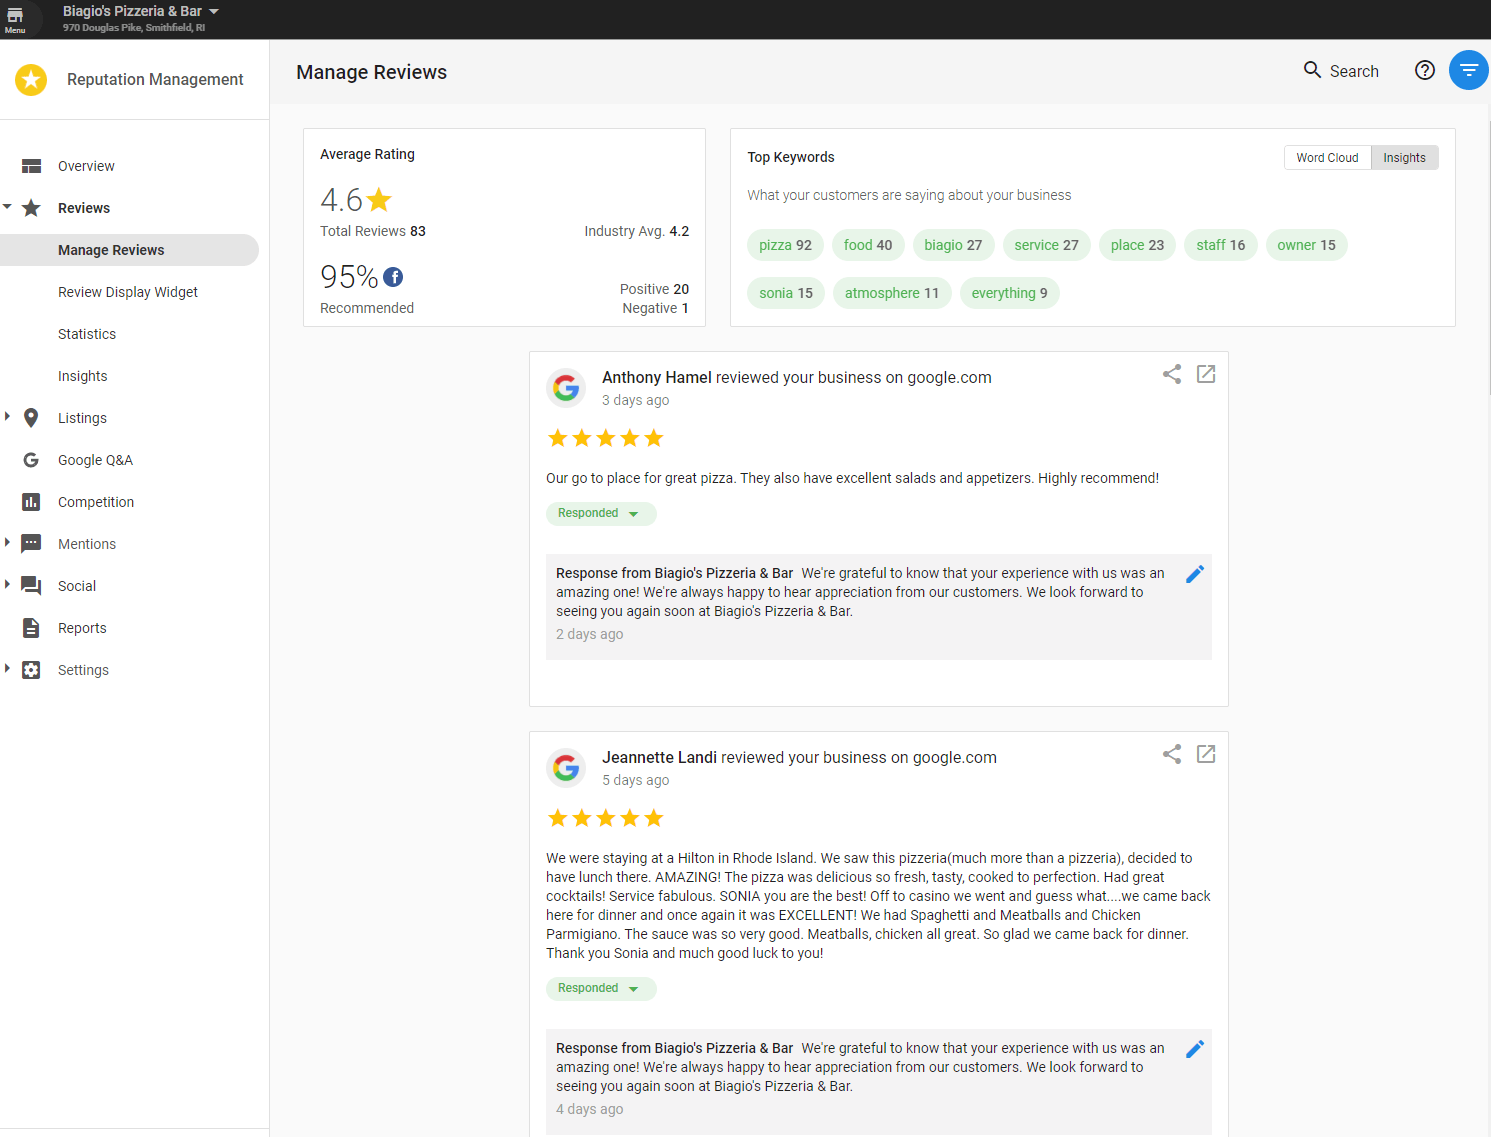Go to Manage Reviews in sidebar

click(x=129, y=250)
